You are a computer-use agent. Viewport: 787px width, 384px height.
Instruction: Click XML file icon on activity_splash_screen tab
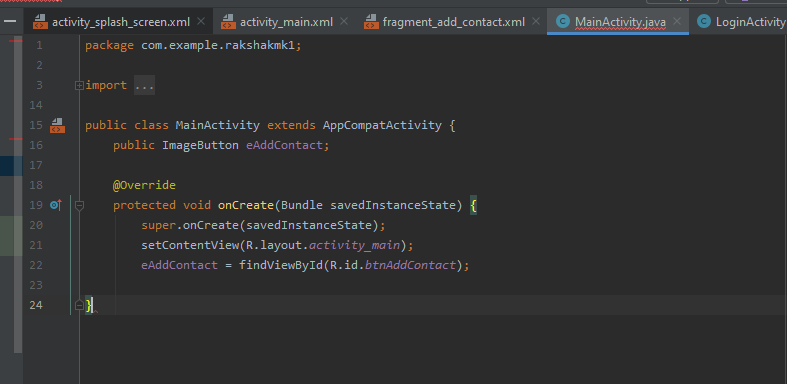click(x=40, y=22)
